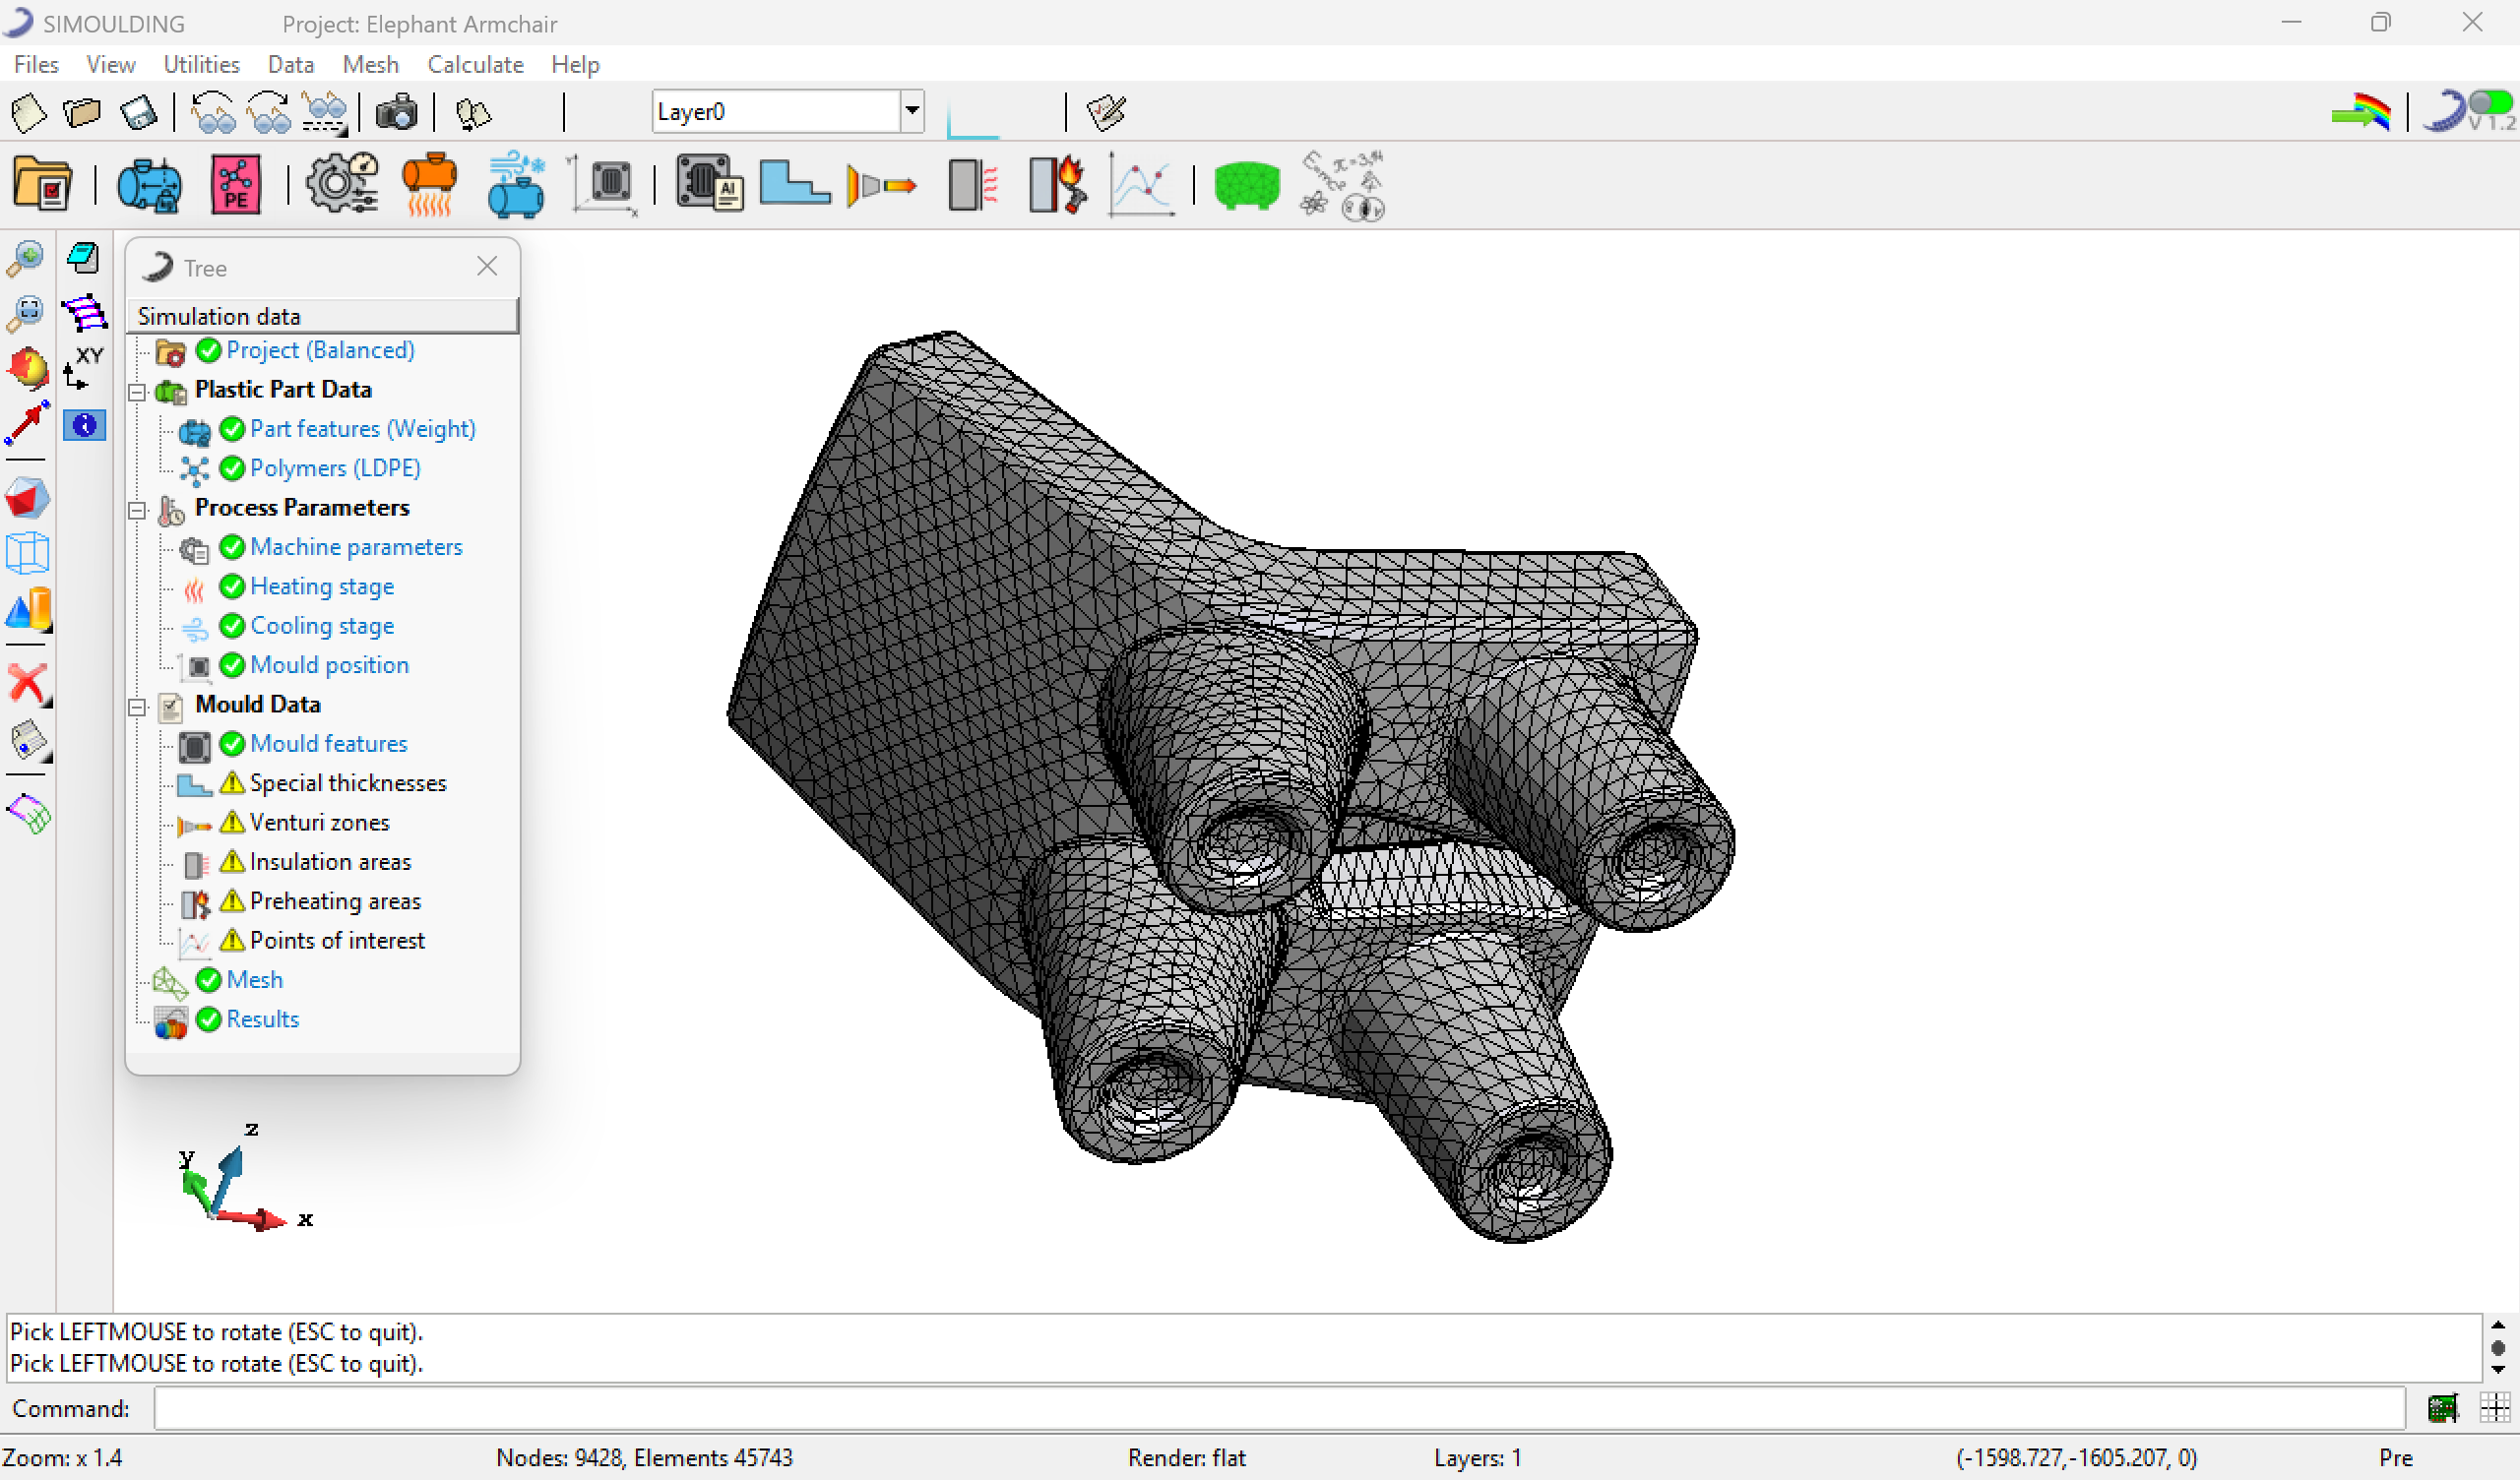2520x1480 pixels.
Task: Open Project (Balanced) in the tree
Action: click(x=320, y=350)
